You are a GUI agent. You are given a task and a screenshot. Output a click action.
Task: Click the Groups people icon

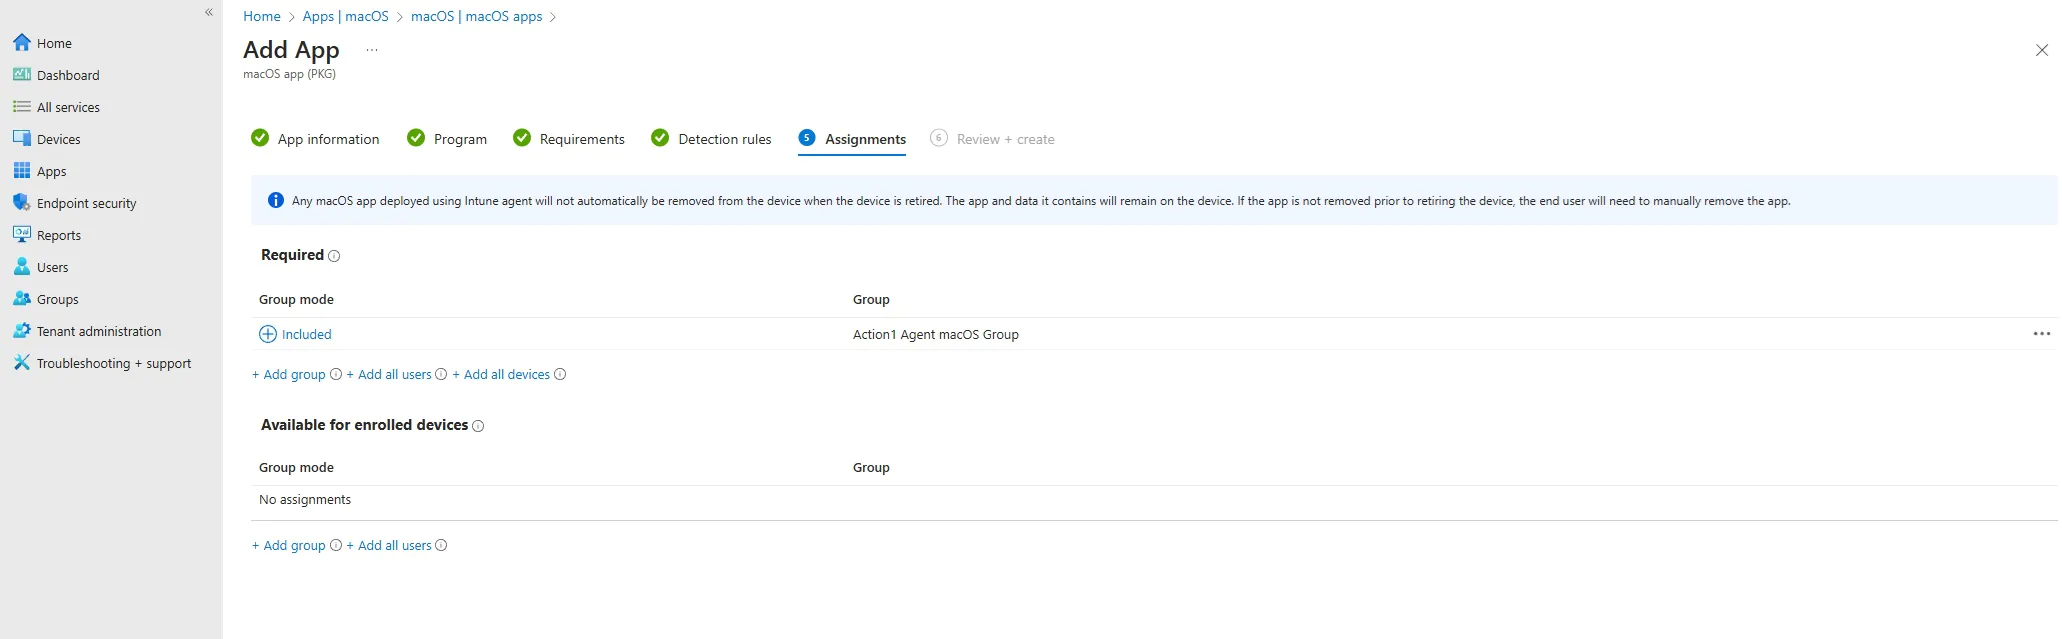(x=22, y=298)
